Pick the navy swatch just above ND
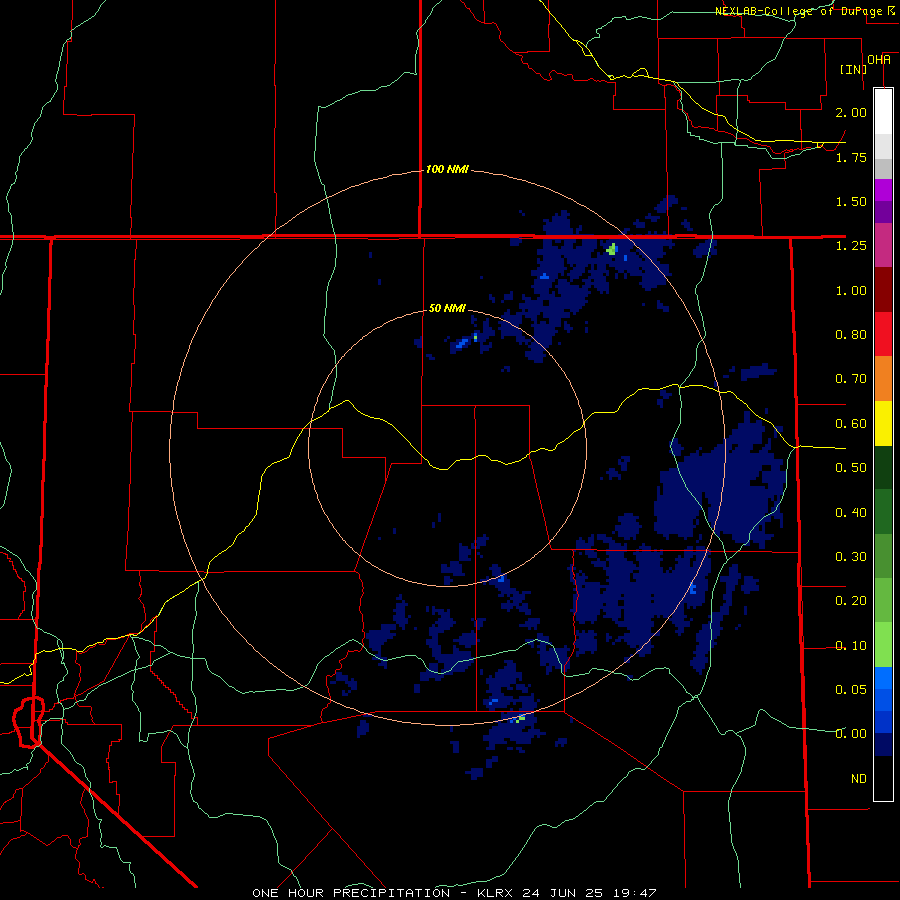This screenshot has height=900, width=900. [x=883, y=744]
